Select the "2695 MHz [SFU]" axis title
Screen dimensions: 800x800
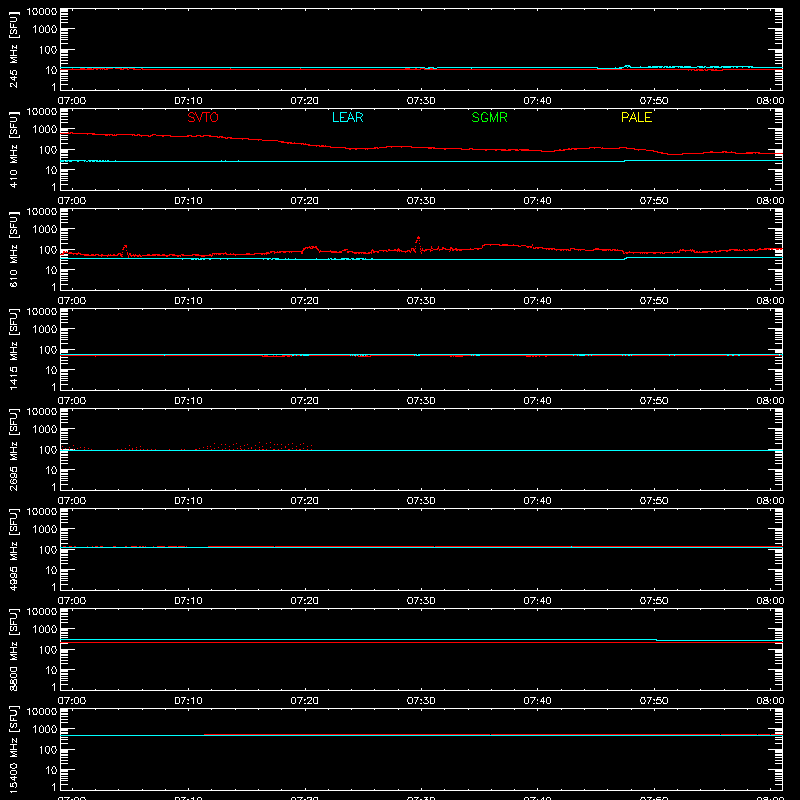tap(14, 450)
